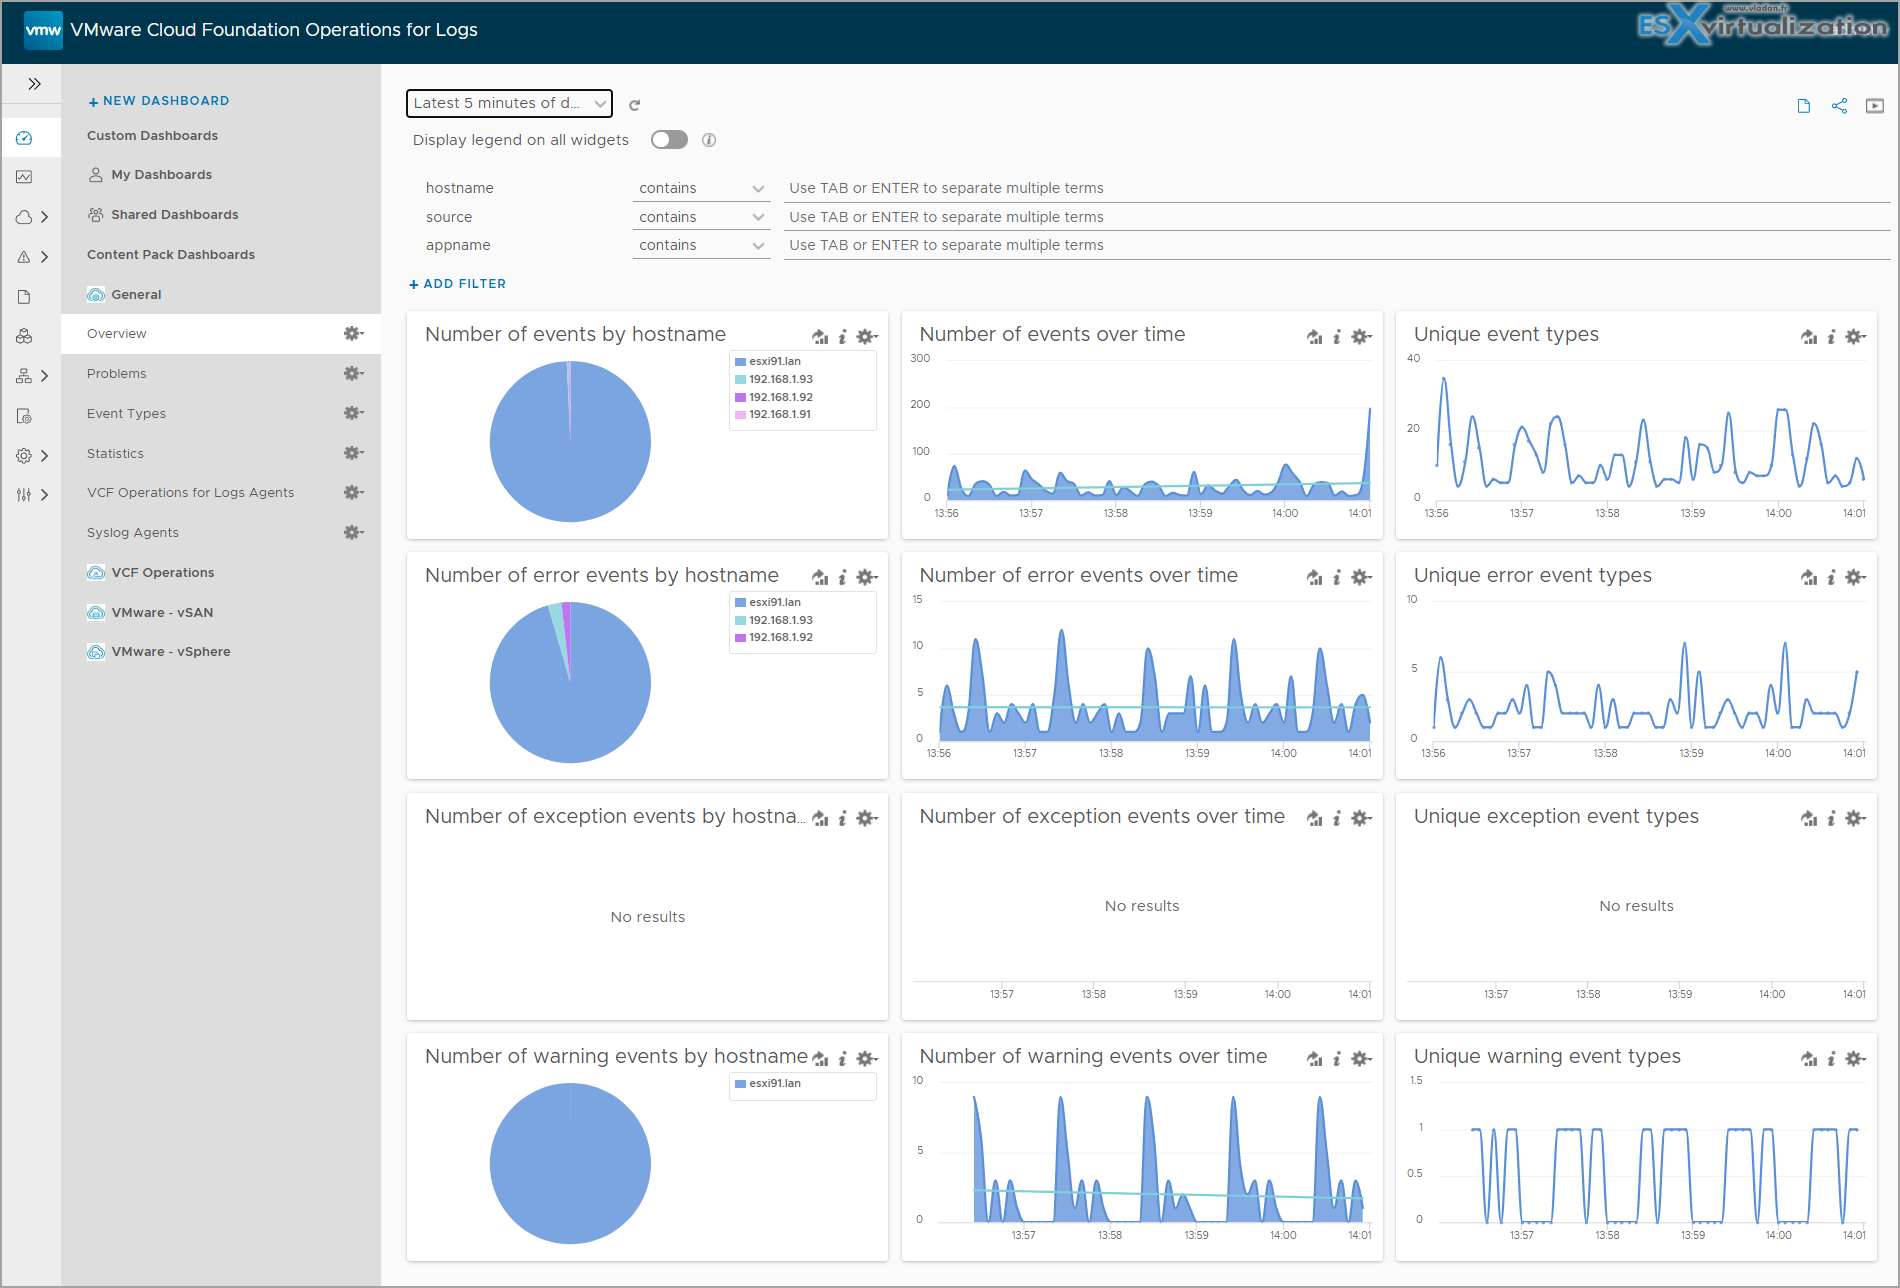Expand the cloud rail section chevron

click(x=45, y=217)
